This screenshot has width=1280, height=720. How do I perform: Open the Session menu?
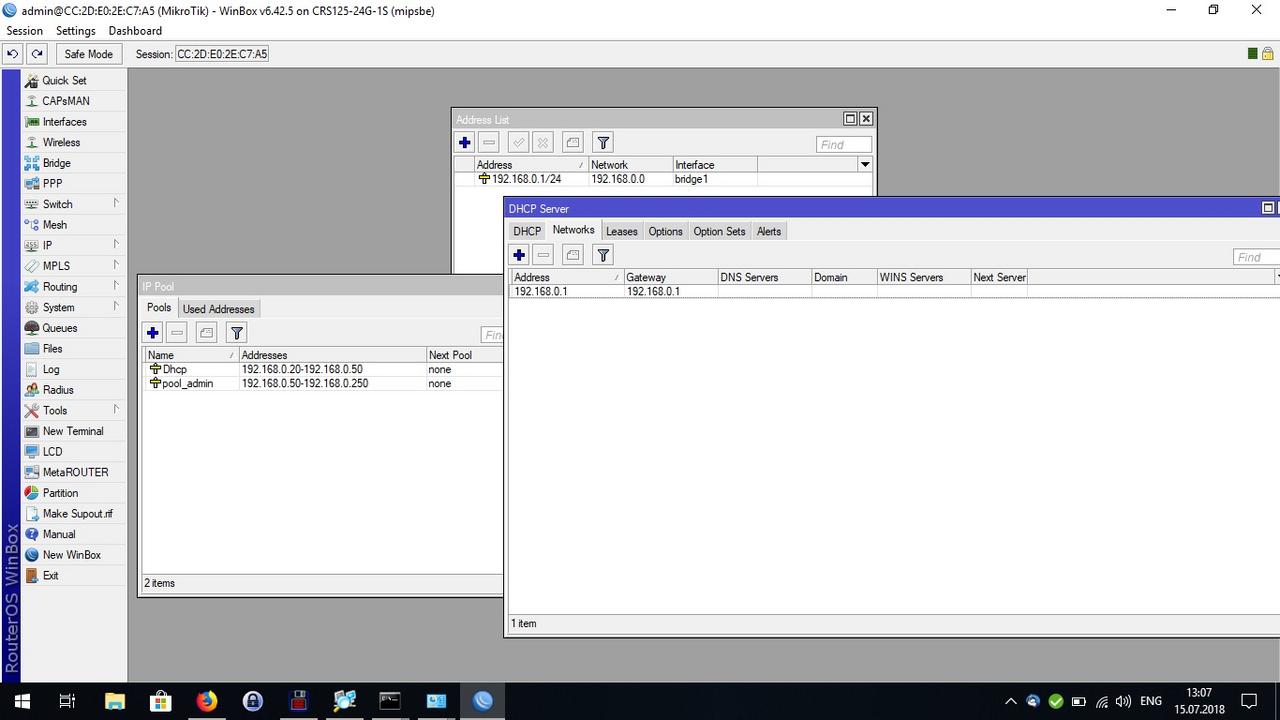[25, 31]
